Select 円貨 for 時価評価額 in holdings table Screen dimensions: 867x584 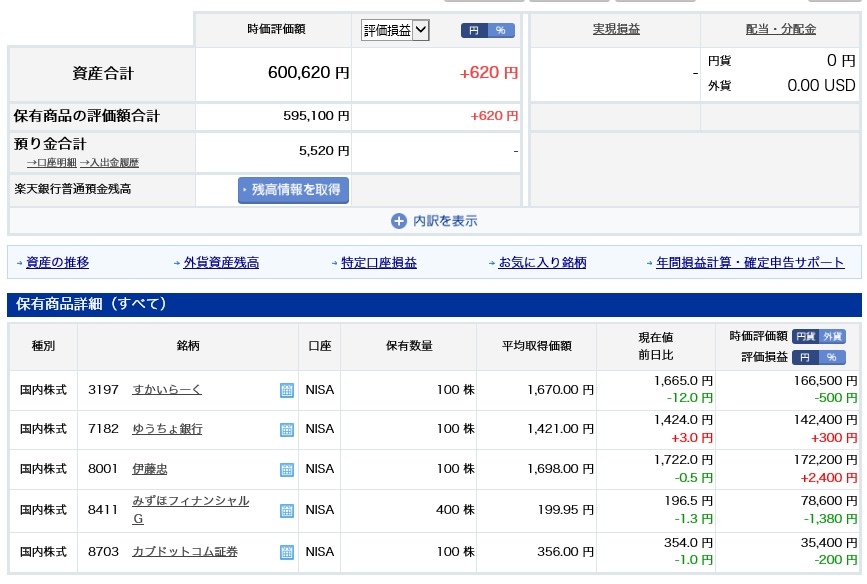click(806, 337)
